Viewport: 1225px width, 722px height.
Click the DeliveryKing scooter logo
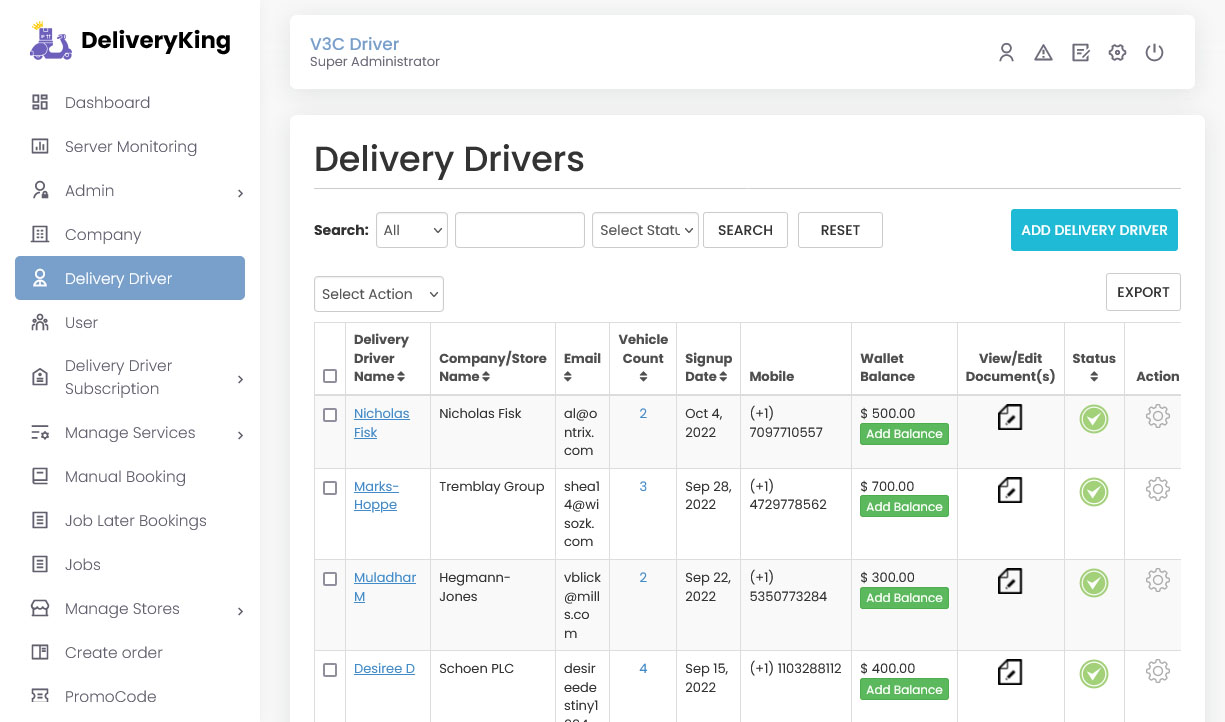click(51, 40)
